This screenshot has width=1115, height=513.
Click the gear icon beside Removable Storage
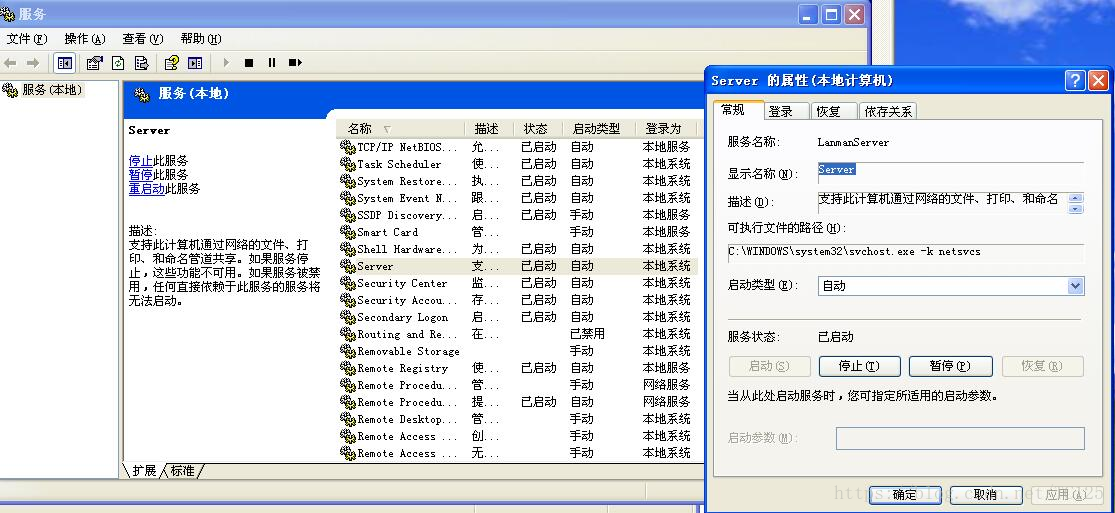(348, 351)
